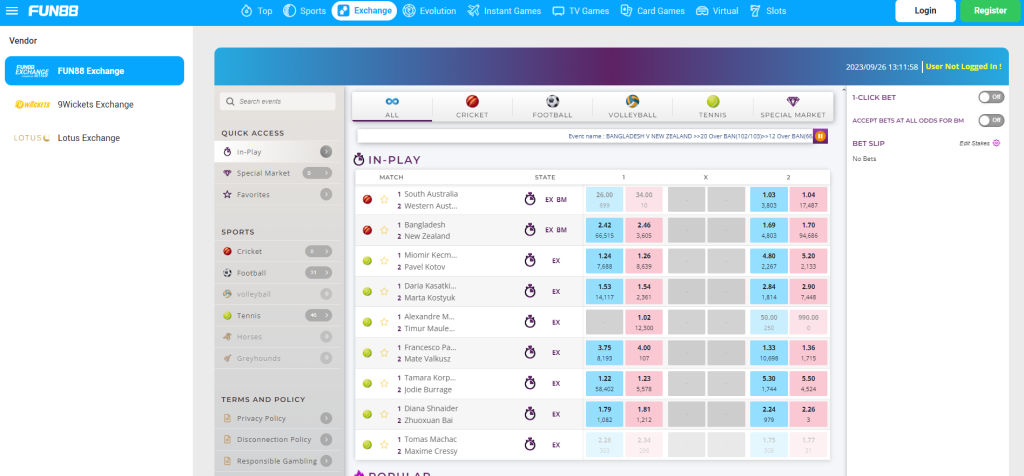Click the magnifier icon in search box
This screenshot has height=476, width=1024.
tap(230, 102)
